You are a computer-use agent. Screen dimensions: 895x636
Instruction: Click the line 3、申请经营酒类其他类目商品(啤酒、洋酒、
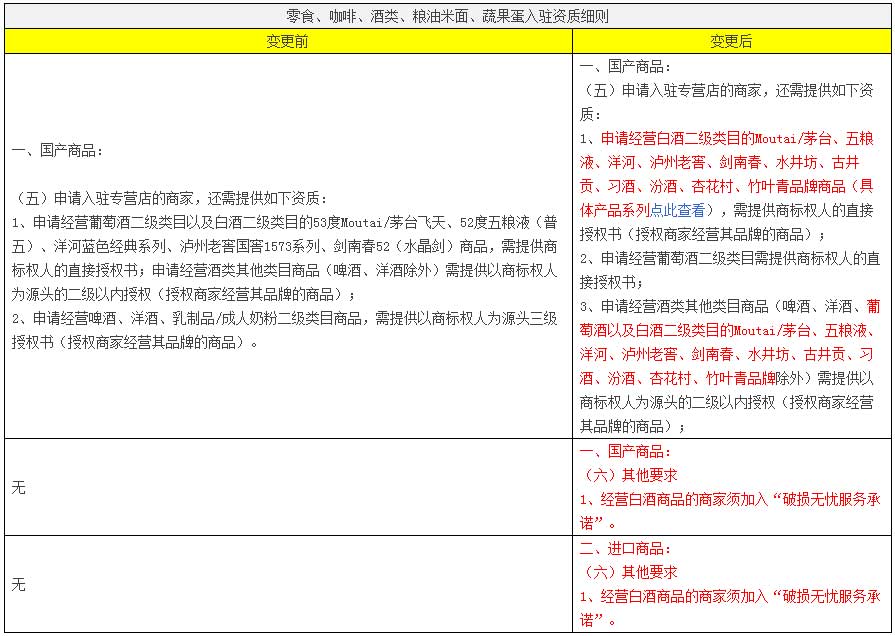click(x=729, y=306)
